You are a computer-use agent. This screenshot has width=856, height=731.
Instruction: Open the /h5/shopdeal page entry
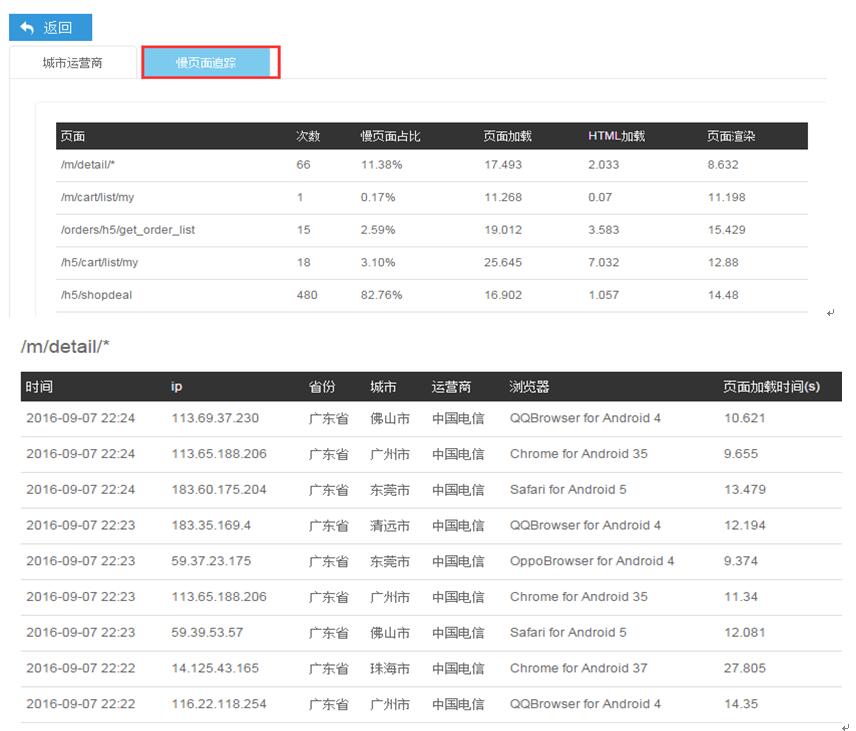coord(94,295)
